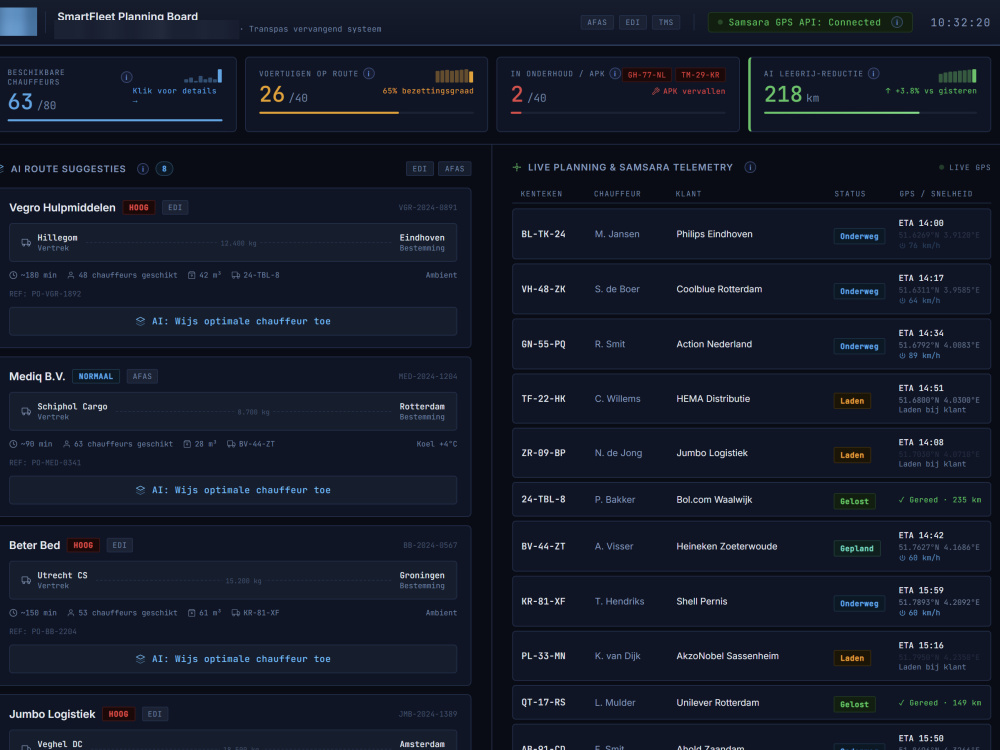Click info icon beside Live Planning & Samsara Telemetry
This screenshot has height=750, width=1000.
tap(750, 168)
